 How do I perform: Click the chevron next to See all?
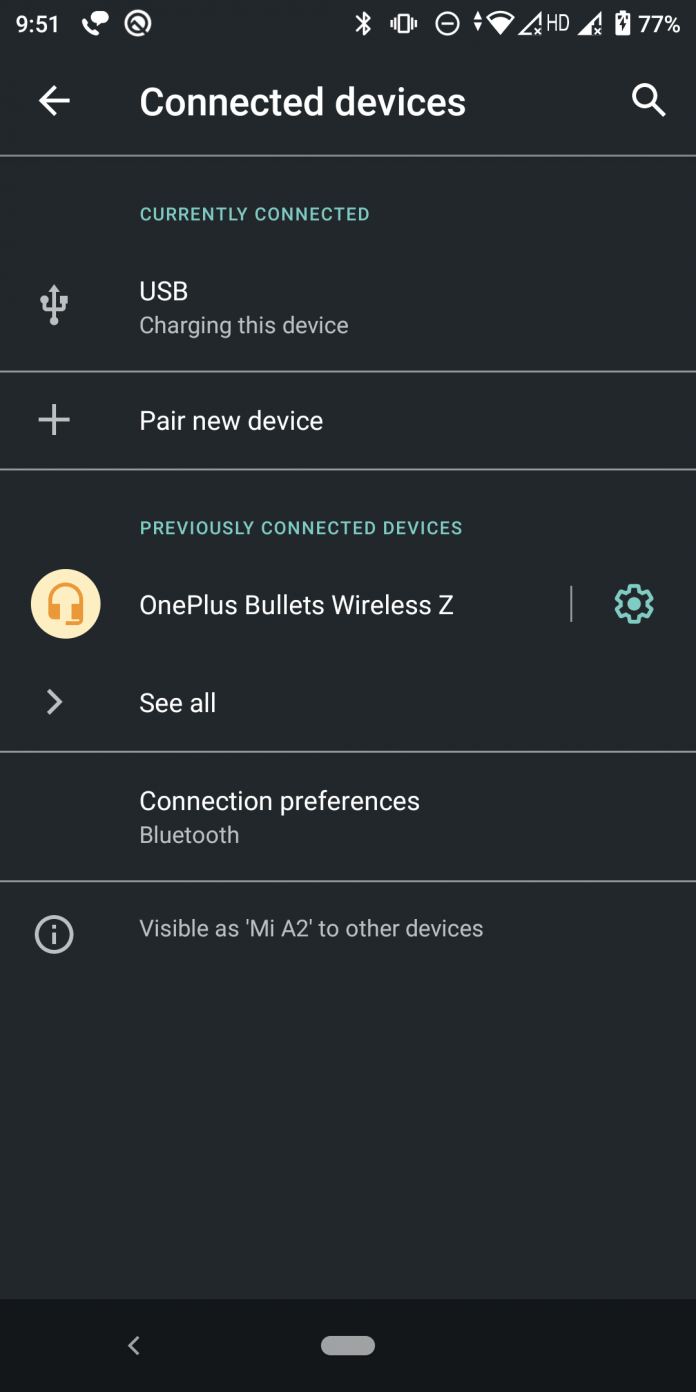pos(53,702)
